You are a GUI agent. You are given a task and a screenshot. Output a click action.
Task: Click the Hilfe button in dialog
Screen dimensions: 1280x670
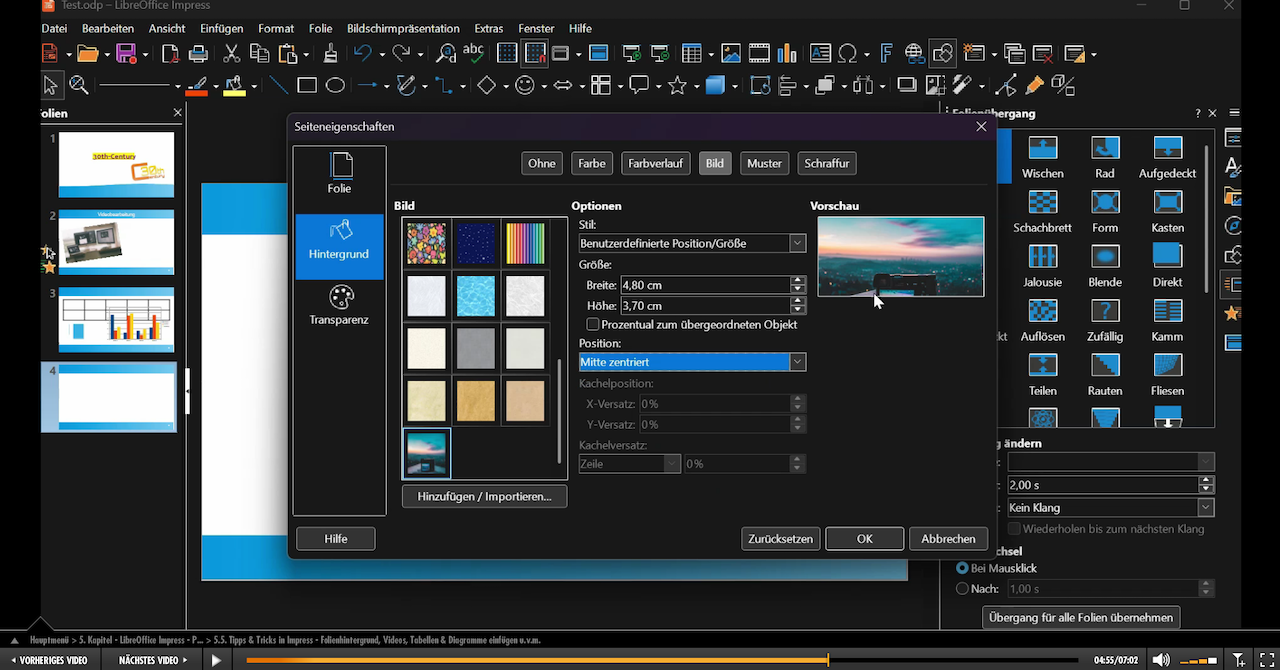(336, 538)
